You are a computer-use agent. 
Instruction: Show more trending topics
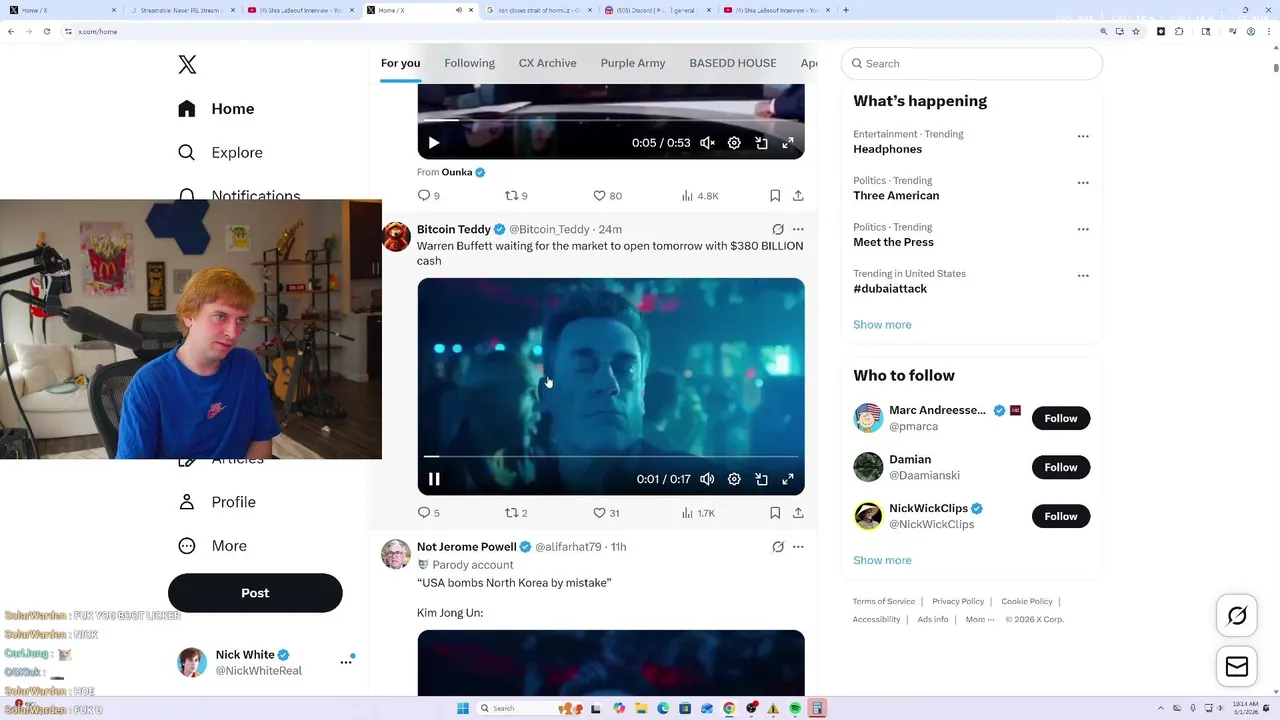(882, 325)
